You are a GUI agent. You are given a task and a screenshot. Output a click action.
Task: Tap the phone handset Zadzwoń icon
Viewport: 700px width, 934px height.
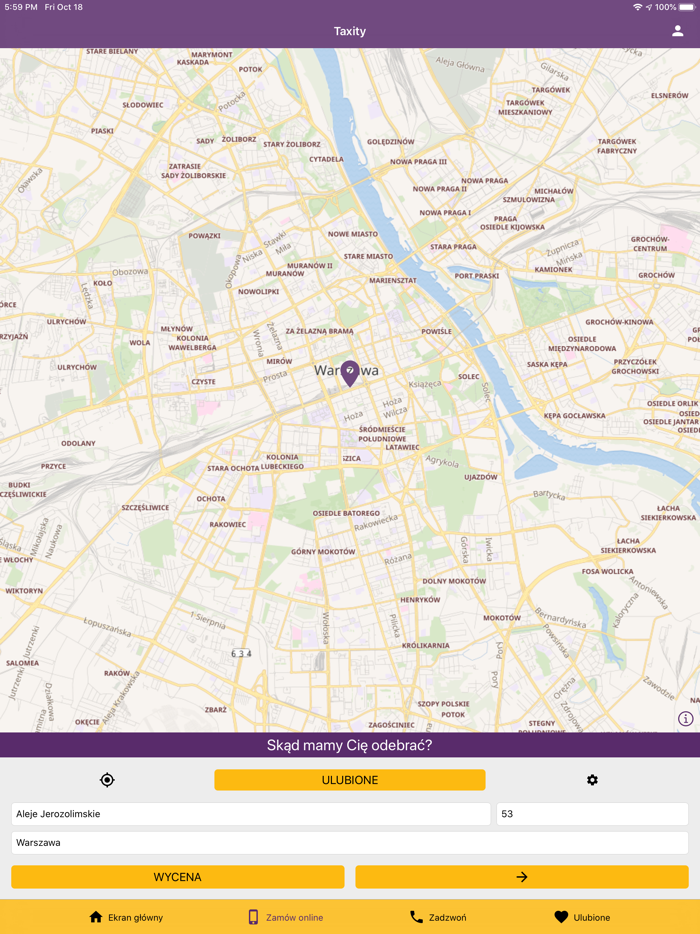point(416,917)
